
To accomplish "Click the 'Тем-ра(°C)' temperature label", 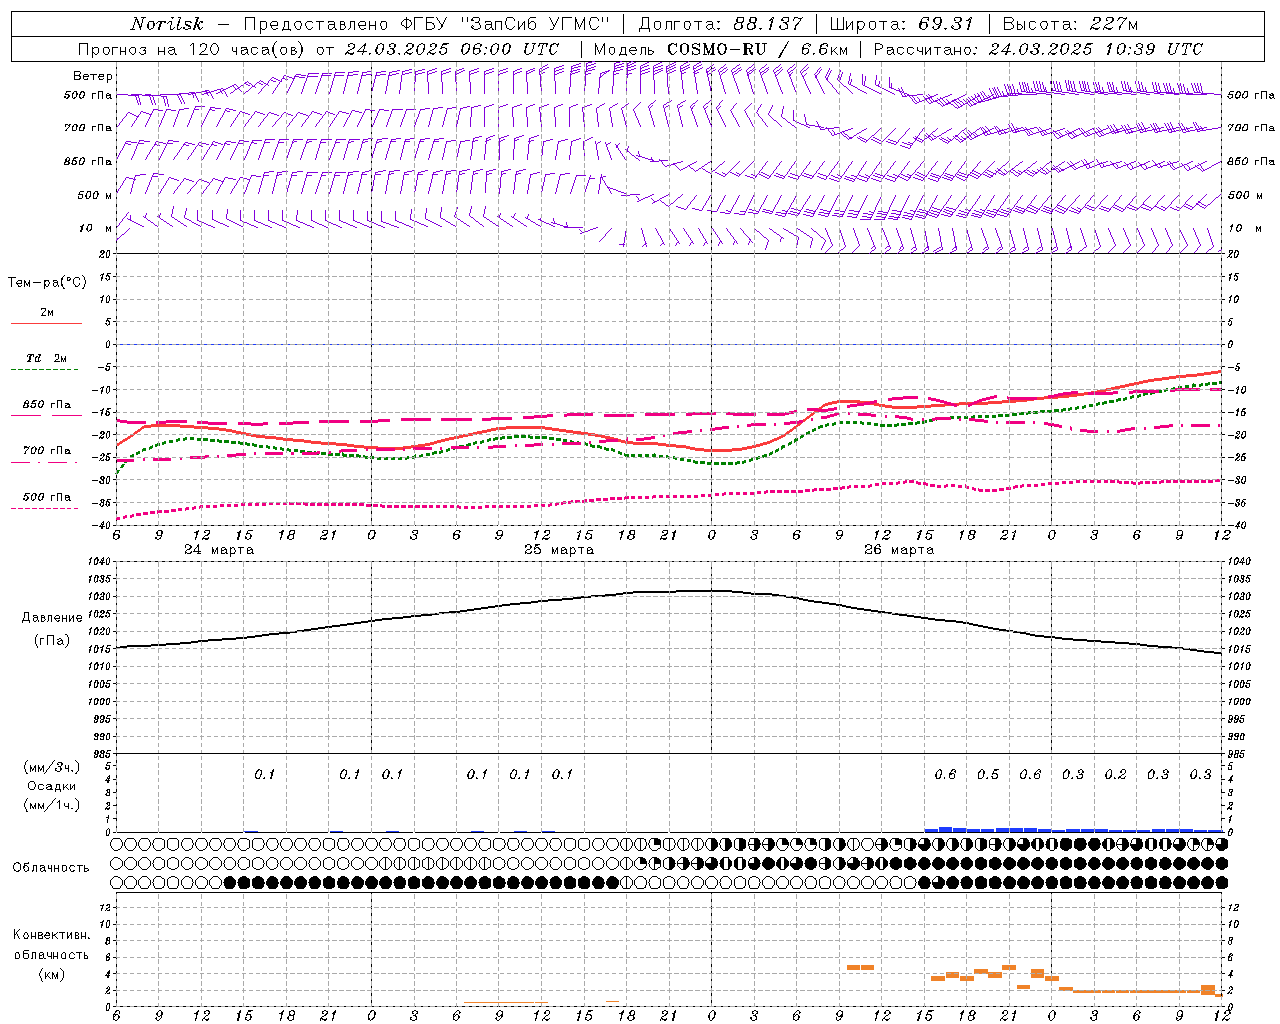I will [47, 283].
